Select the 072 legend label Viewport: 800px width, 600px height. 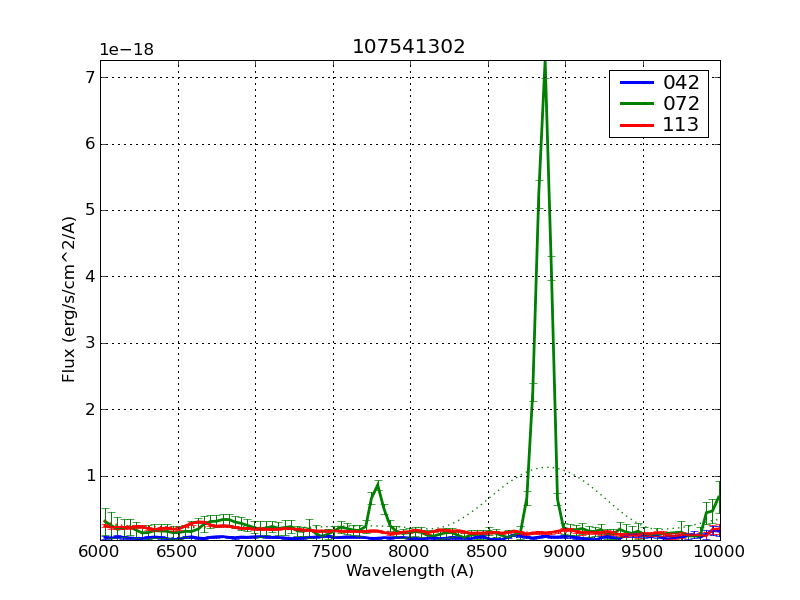click(x=681, y=104)
